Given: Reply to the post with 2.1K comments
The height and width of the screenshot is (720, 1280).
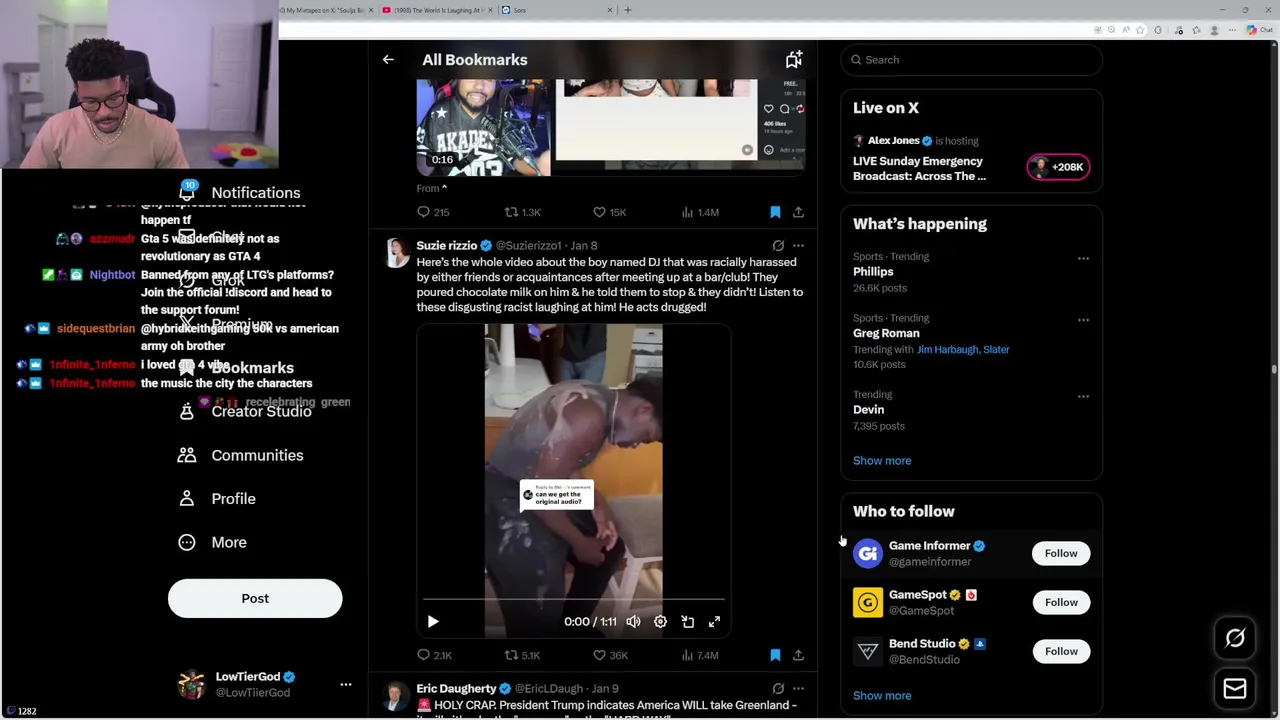Looking at the screenshot, I should coord(434,655).
